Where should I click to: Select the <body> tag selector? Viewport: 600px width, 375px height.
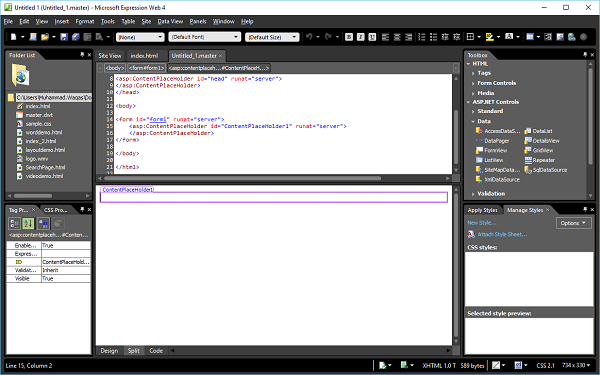pyautogui.click(x=115, y=68)
